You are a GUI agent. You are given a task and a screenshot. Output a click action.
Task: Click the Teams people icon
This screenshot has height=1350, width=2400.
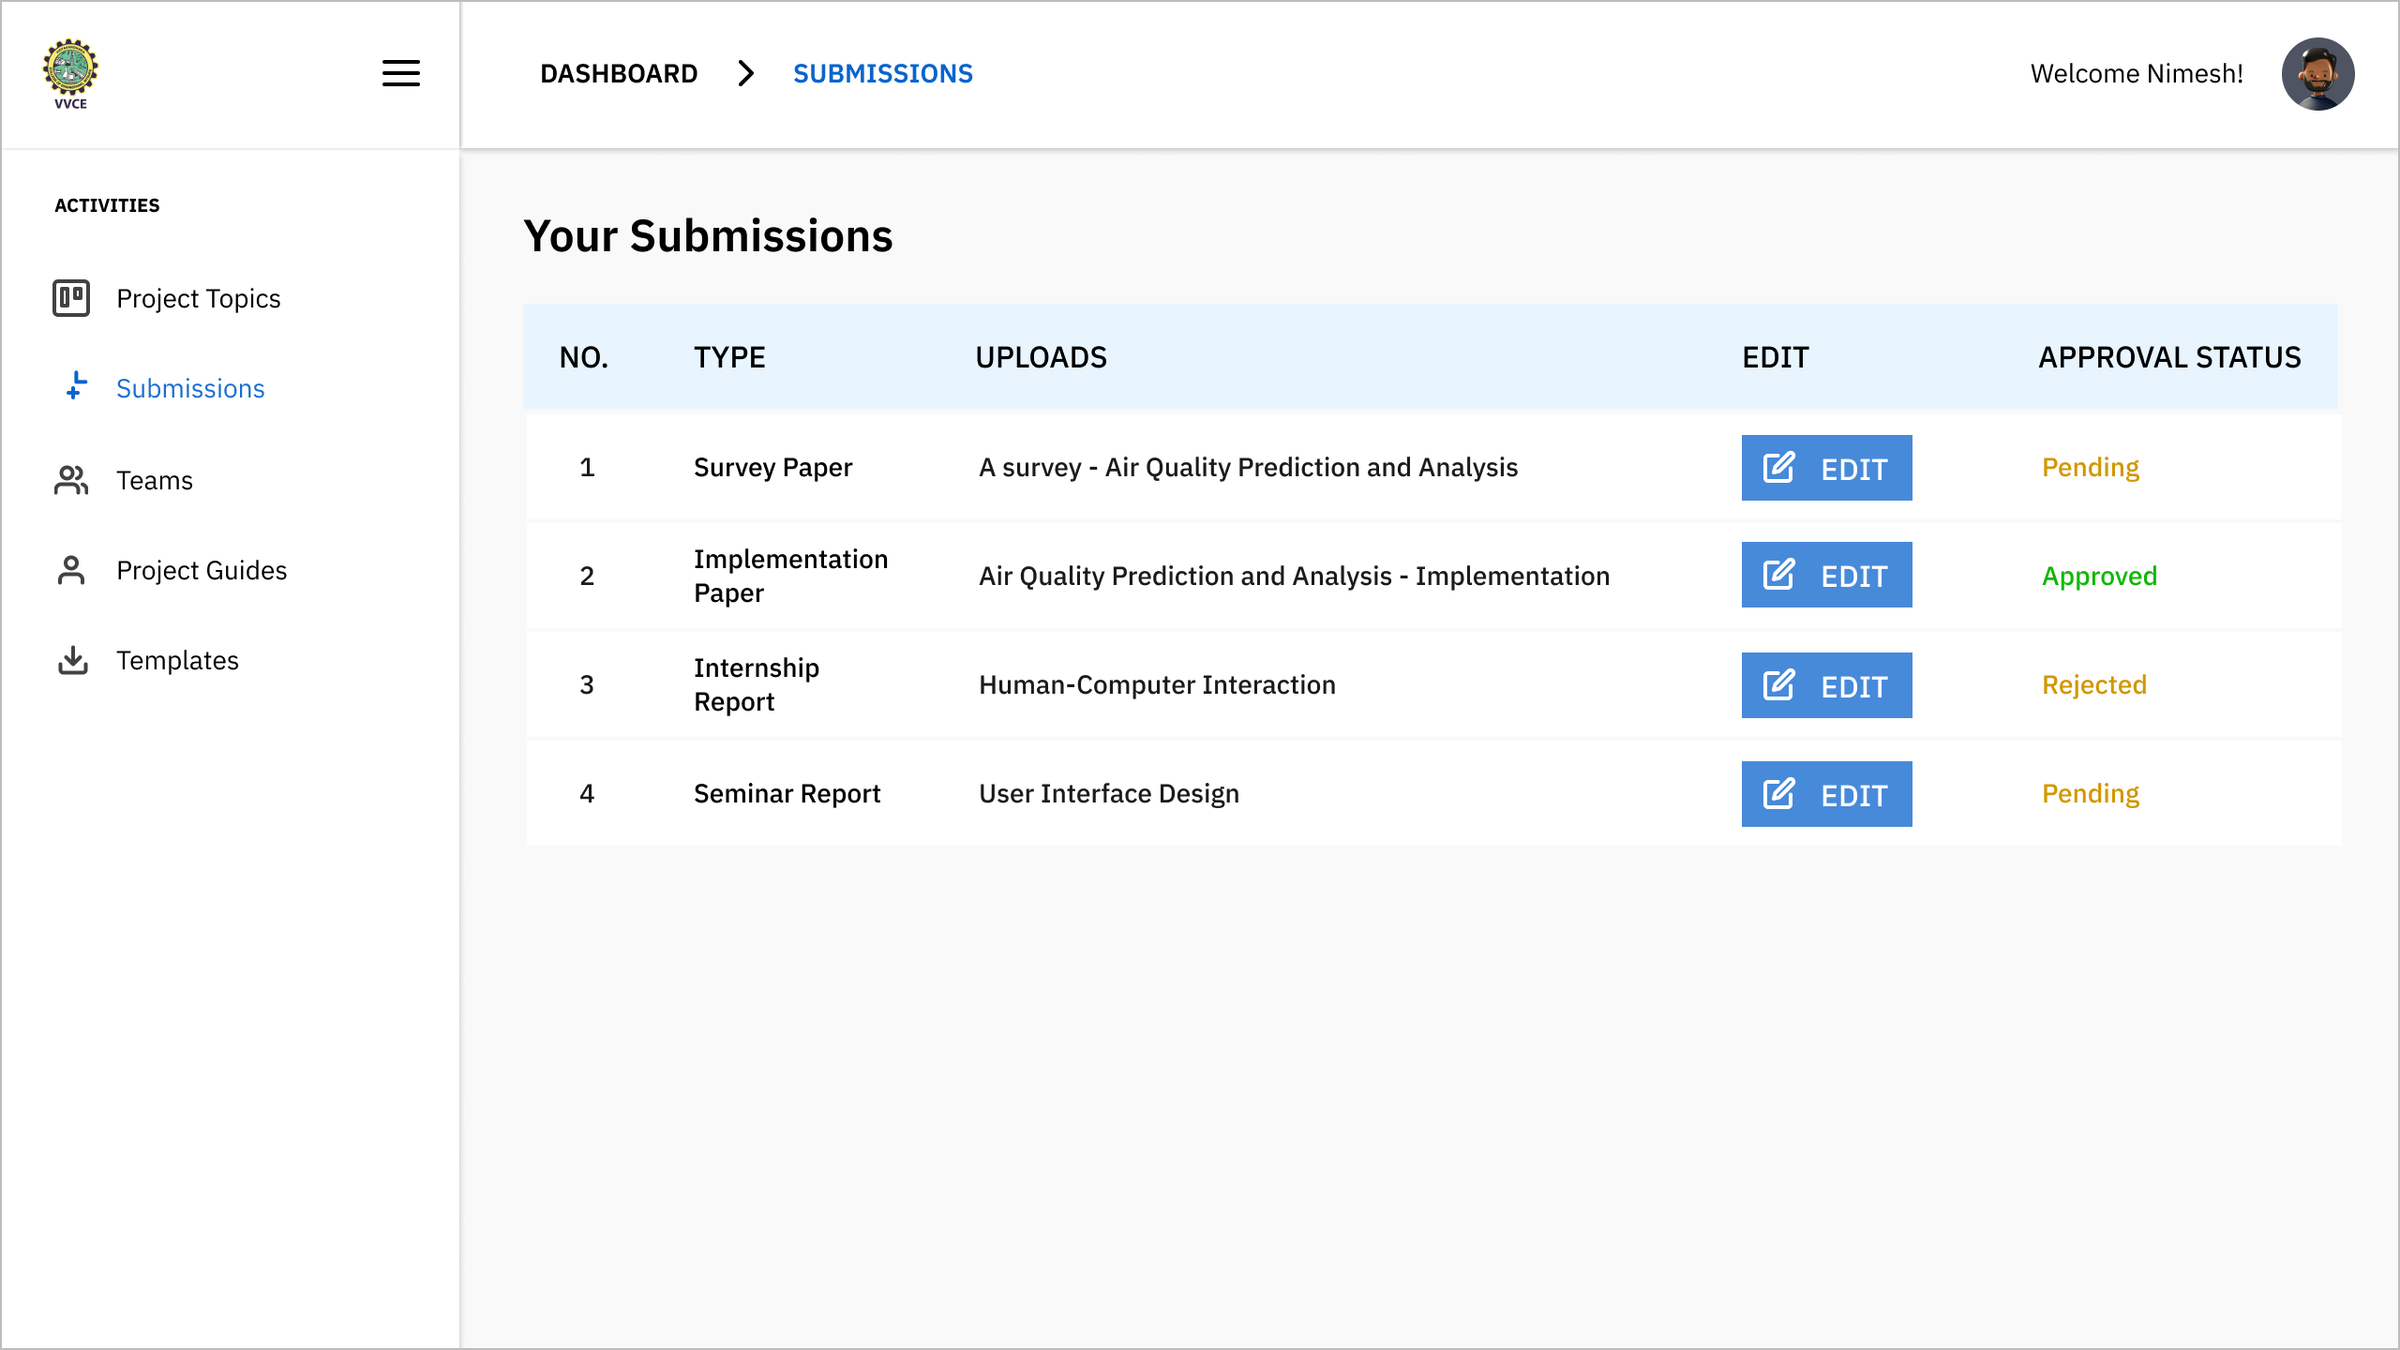71,480
